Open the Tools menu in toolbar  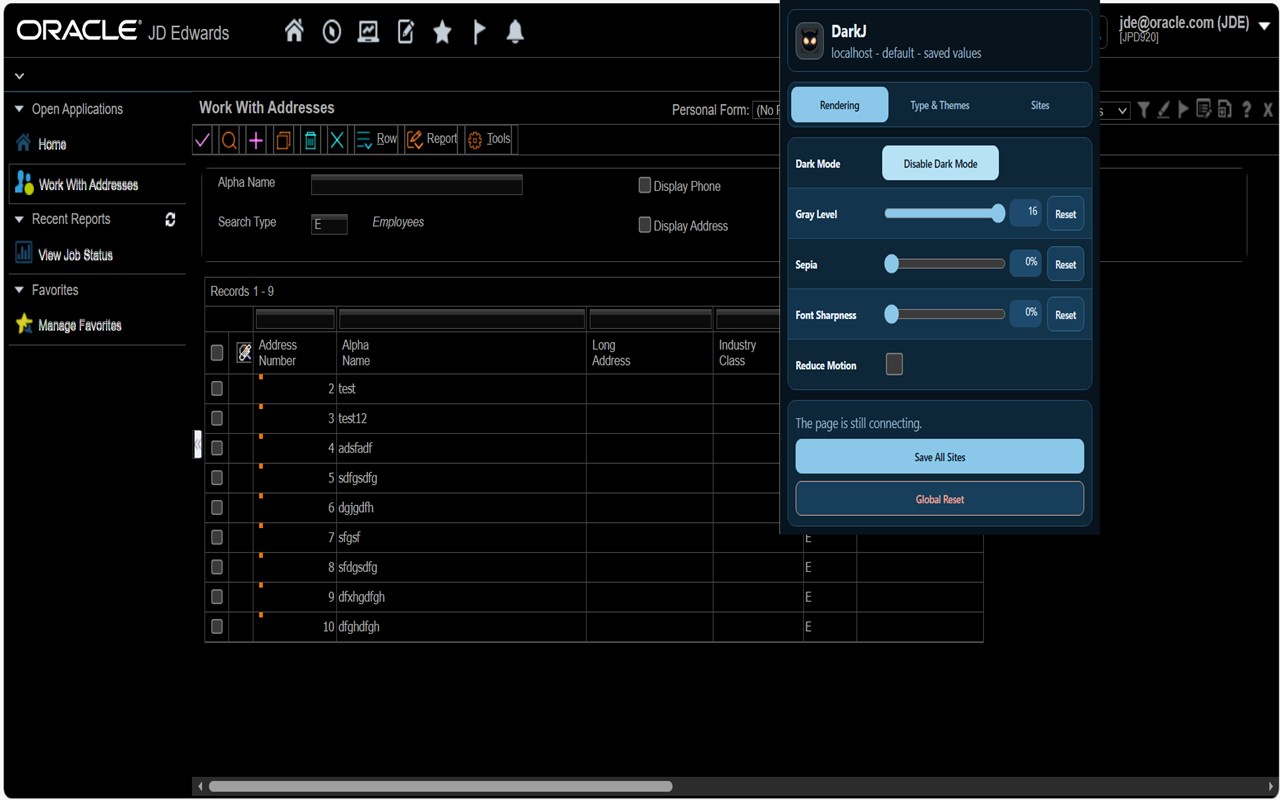[489, 140]
